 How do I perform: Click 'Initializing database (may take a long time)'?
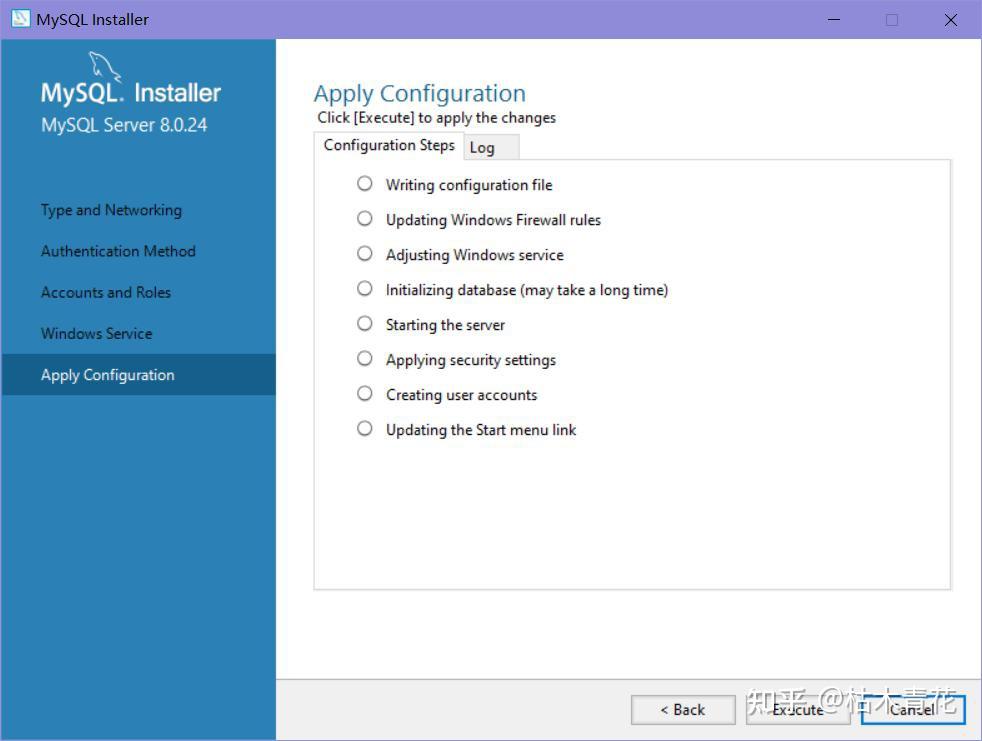tap(527, 290)
